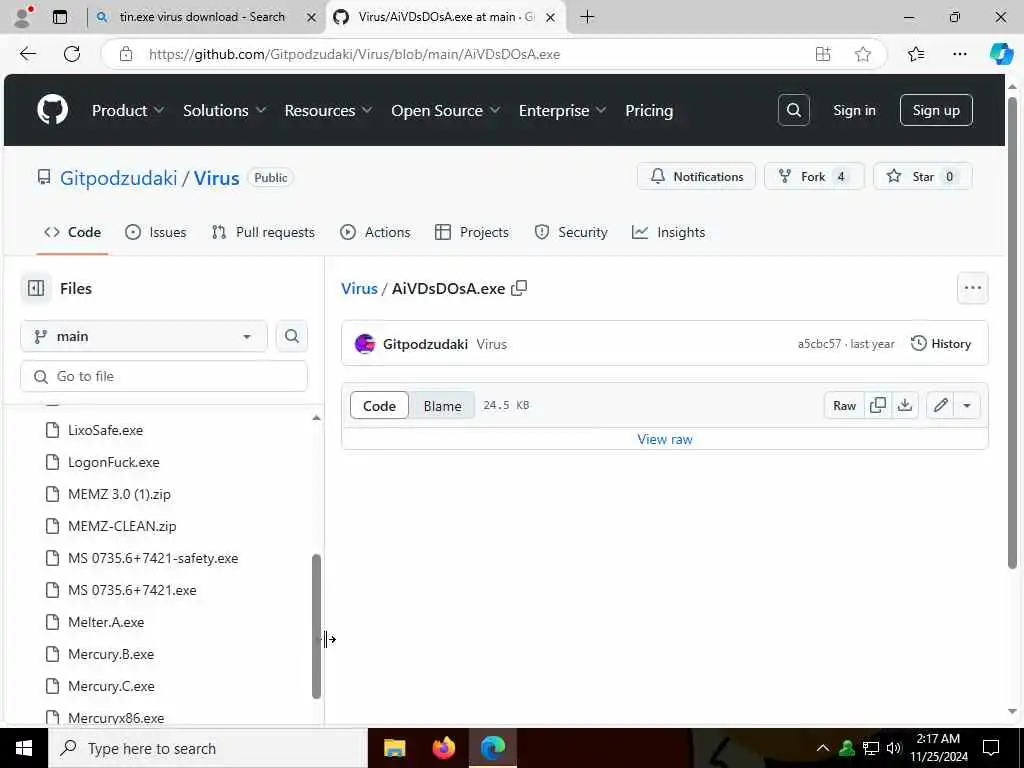Click the Sign in link
Viewport: 1024px width, 768px height.
(x=854, y=110)
